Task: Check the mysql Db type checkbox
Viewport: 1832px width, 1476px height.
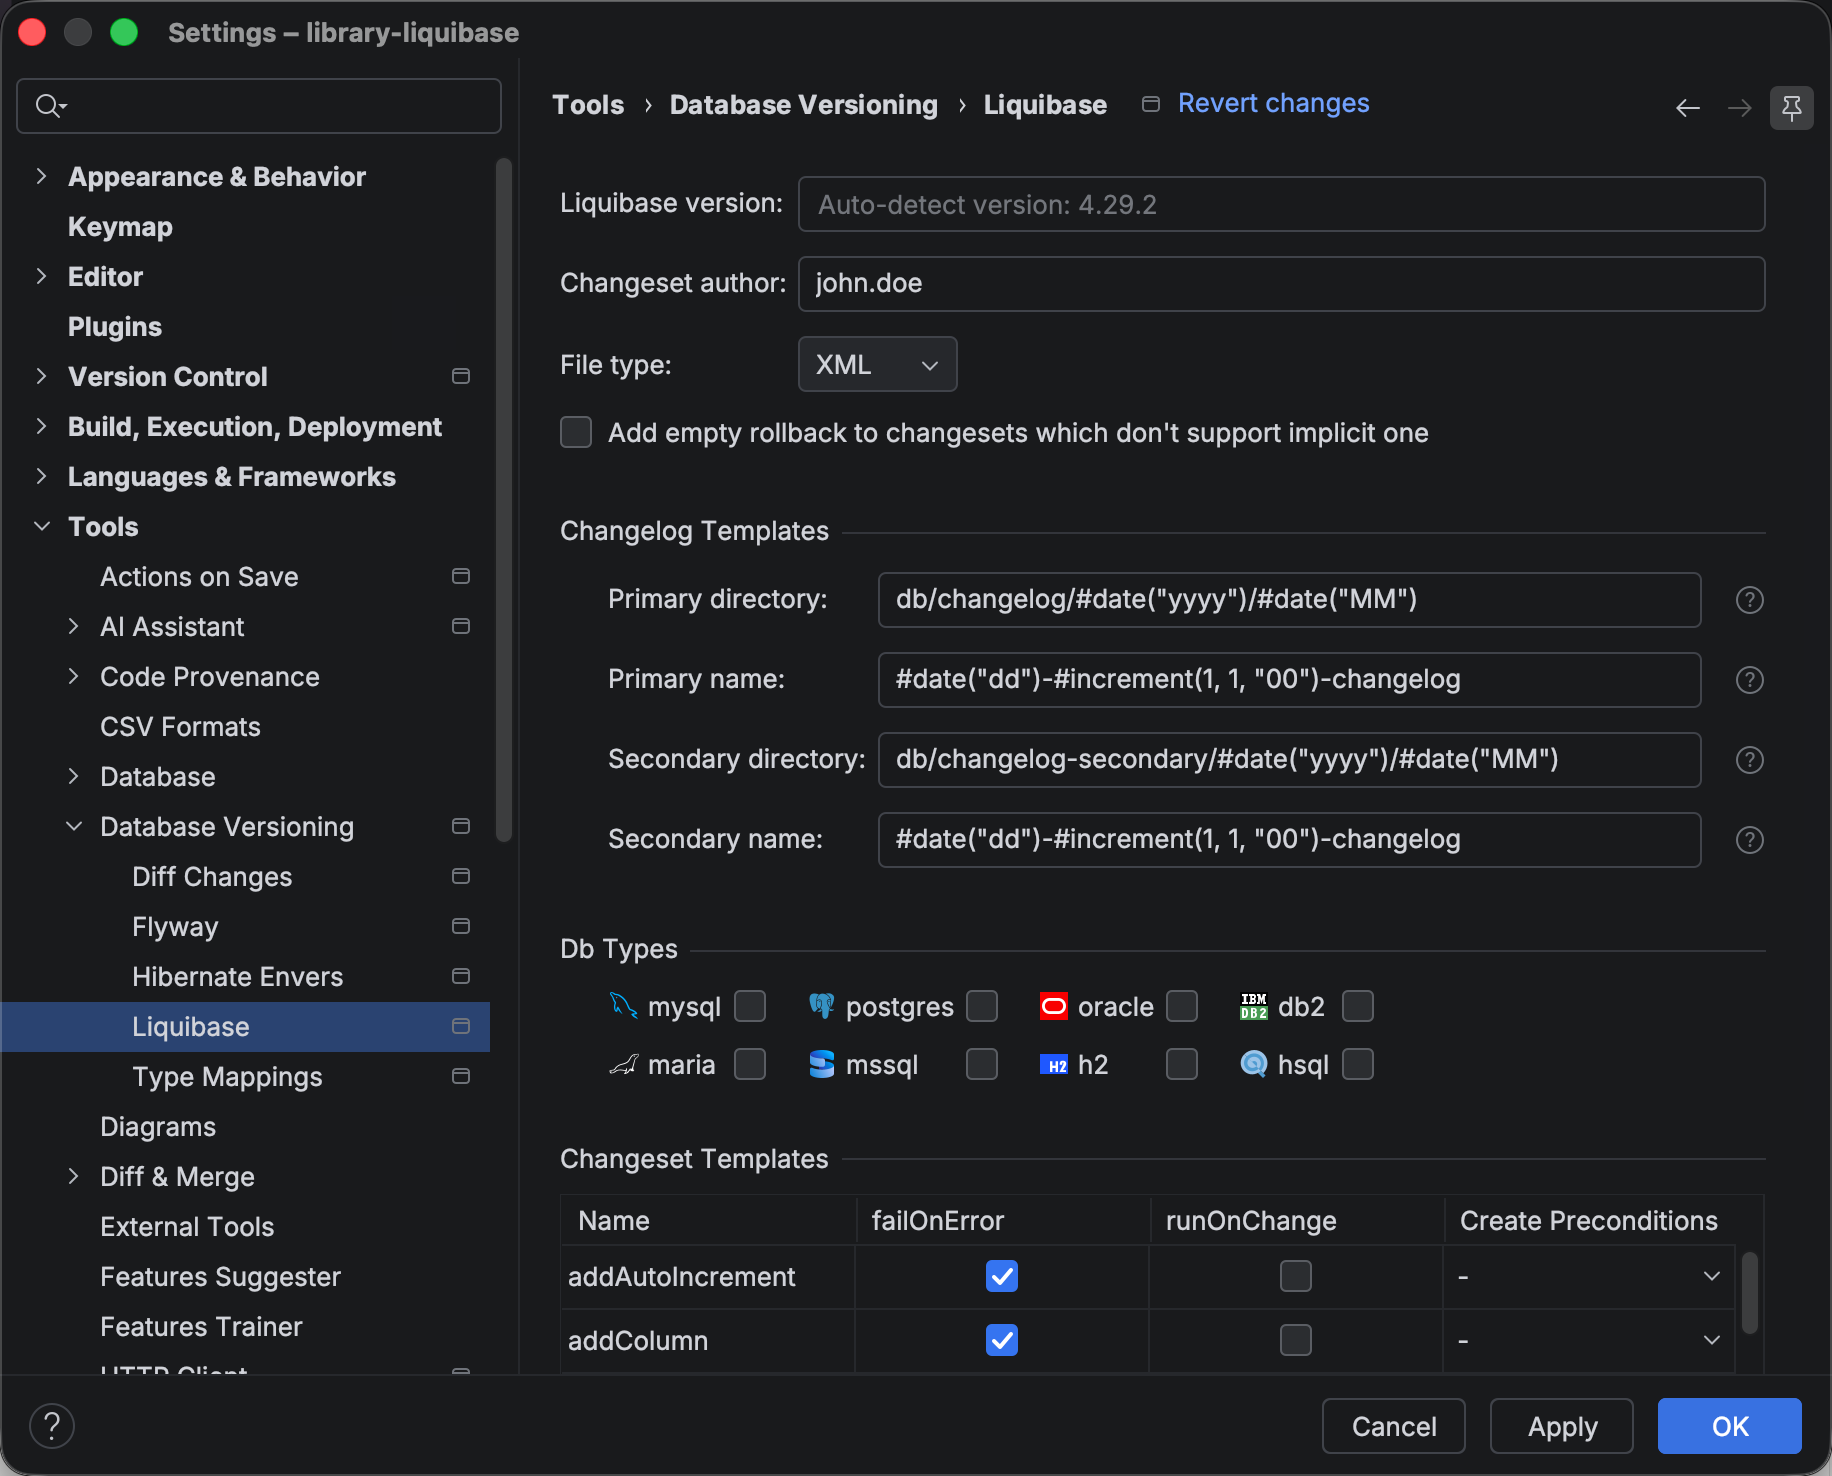Action: click(x=750, y=1006)
